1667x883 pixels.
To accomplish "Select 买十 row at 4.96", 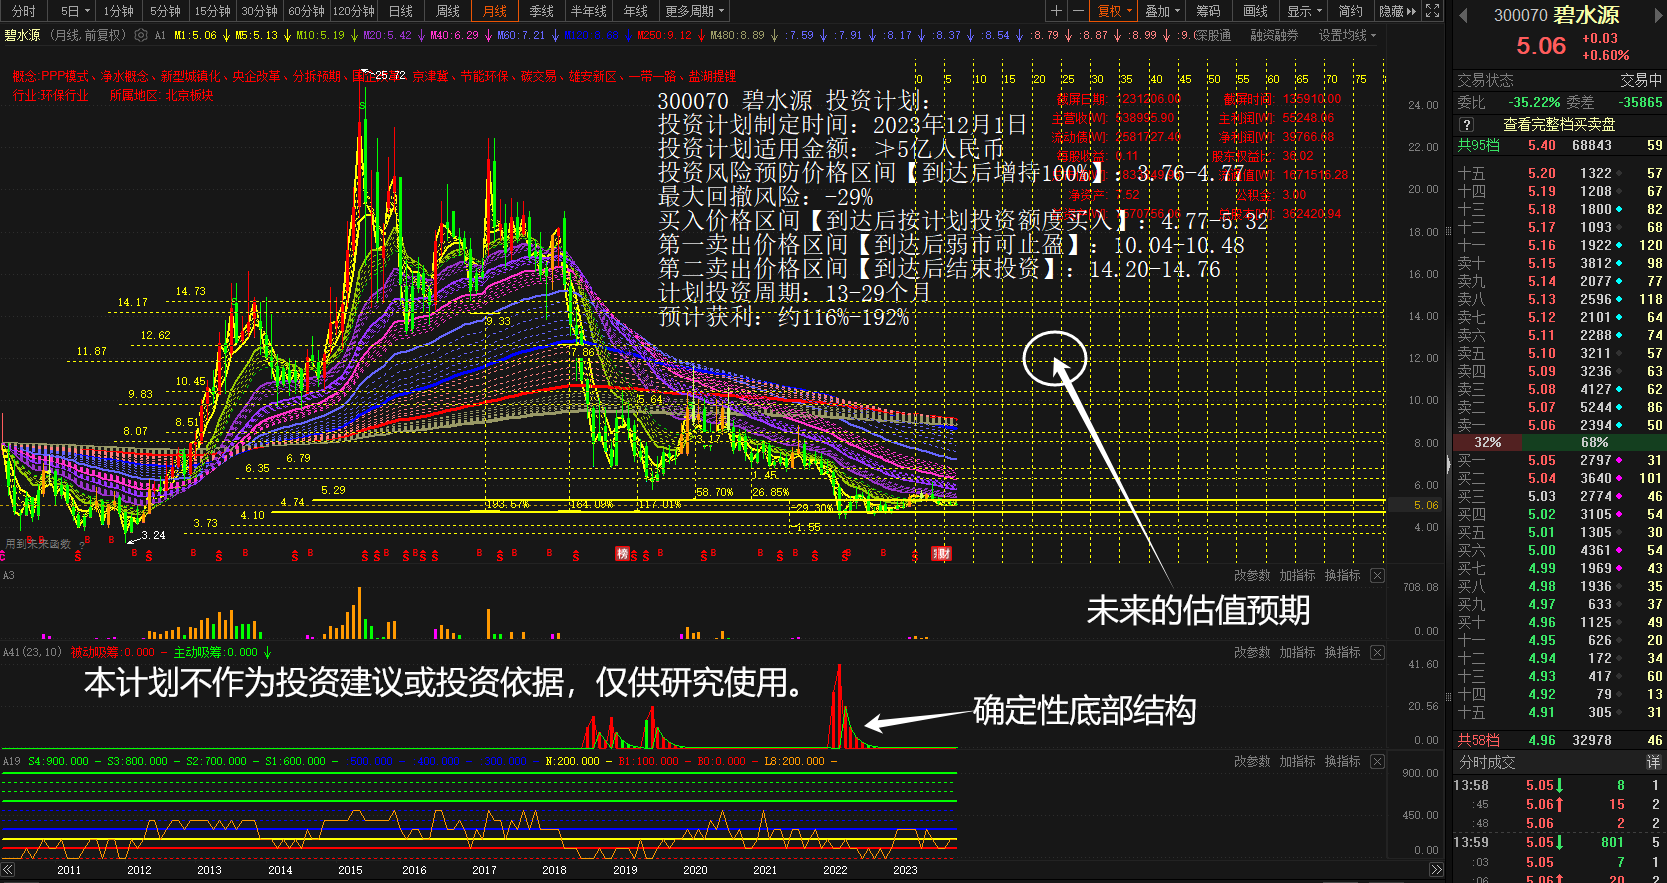I will (x=1559, y=622).
